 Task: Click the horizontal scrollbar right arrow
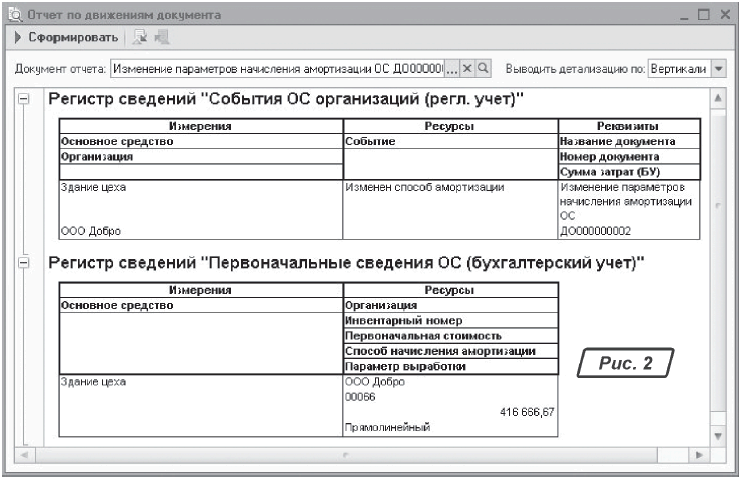[x=700, y=454]
